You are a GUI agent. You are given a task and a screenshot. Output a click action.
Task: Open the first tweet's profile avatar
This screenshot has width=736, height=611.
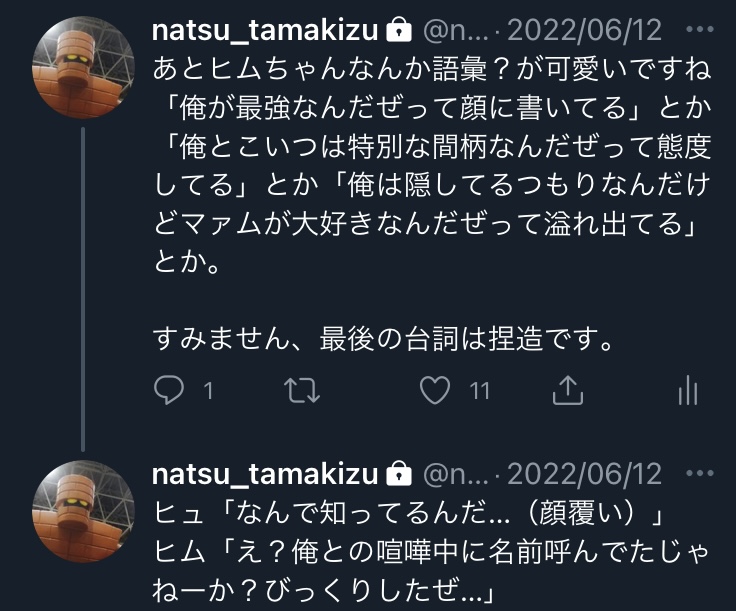coord(80,66)
